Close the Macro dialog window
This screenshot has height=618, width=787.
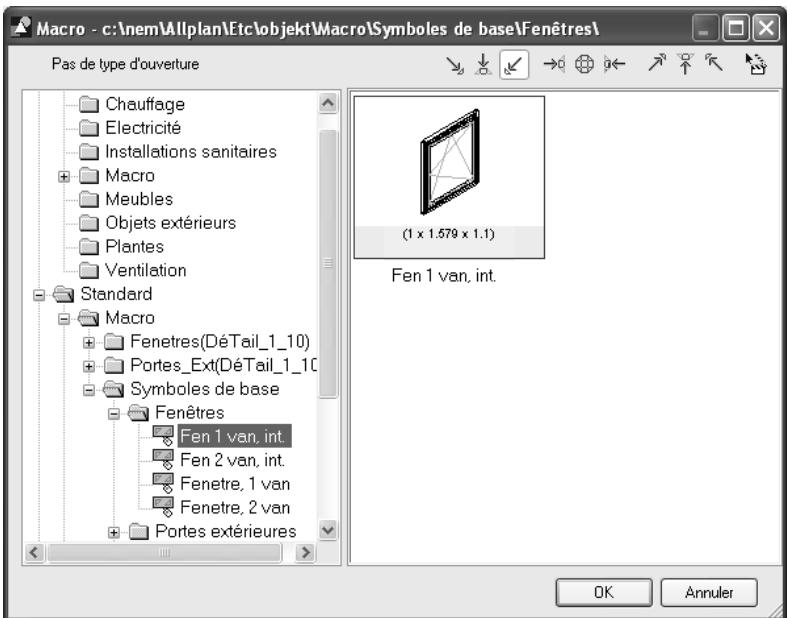click(766, 28)
